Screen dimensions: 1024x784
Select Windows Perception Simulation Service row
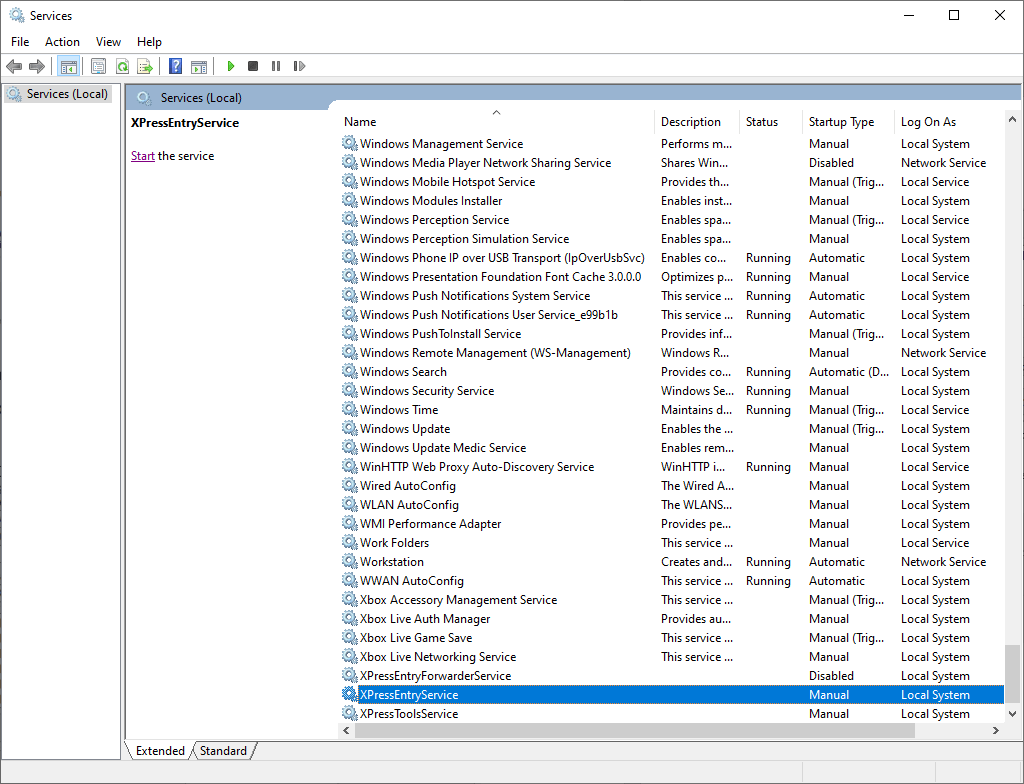click(671, 238)
